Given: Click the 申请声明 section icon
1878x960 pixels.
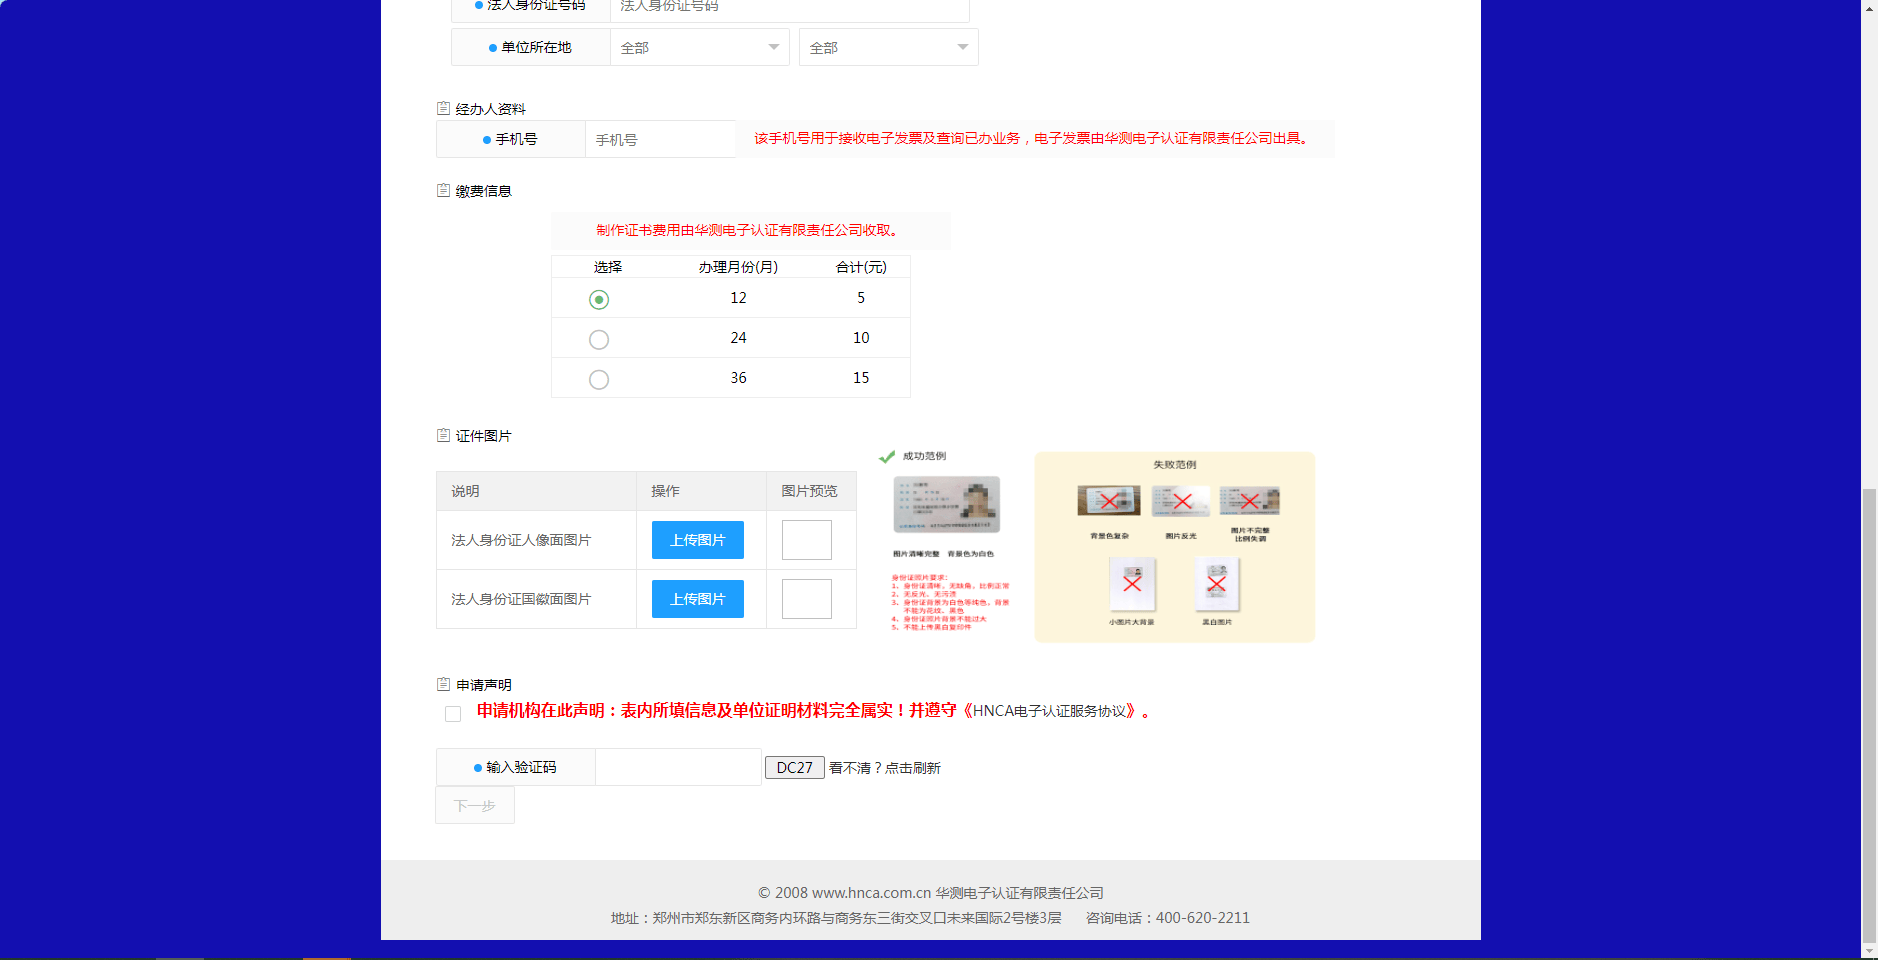Looking at the screenshot, I should [443, 684].
